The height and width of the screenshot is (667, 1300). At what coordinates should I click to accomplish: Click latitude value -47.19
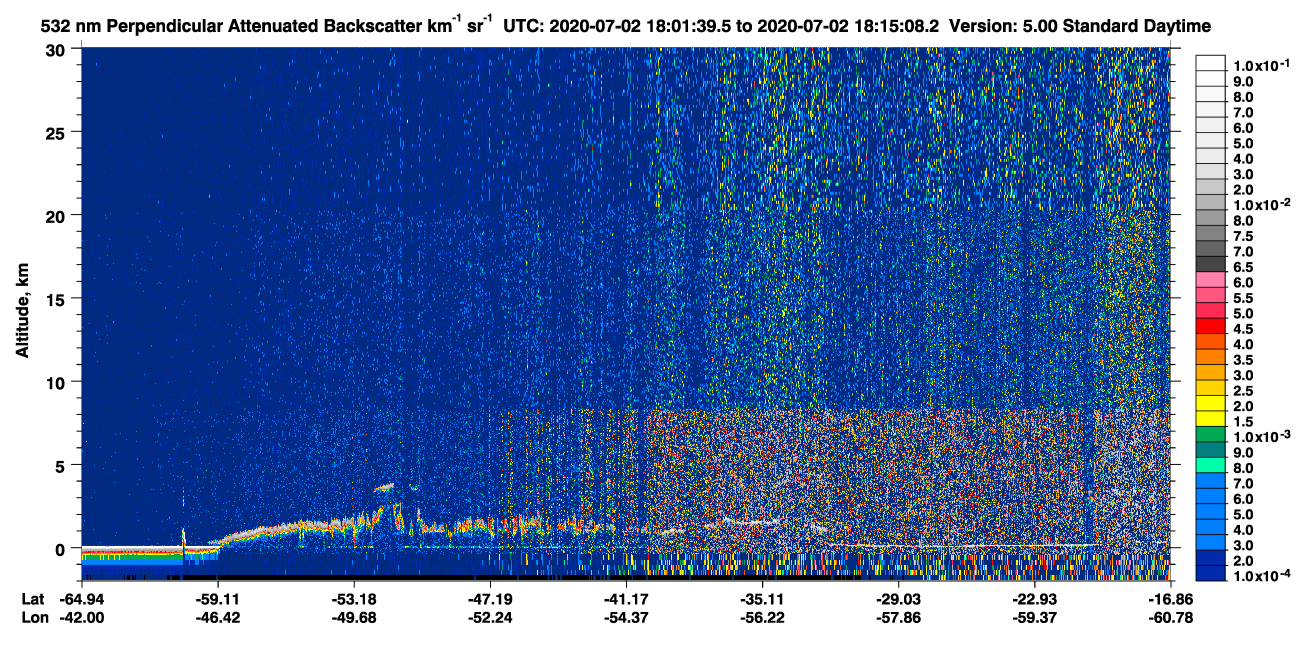490,599
